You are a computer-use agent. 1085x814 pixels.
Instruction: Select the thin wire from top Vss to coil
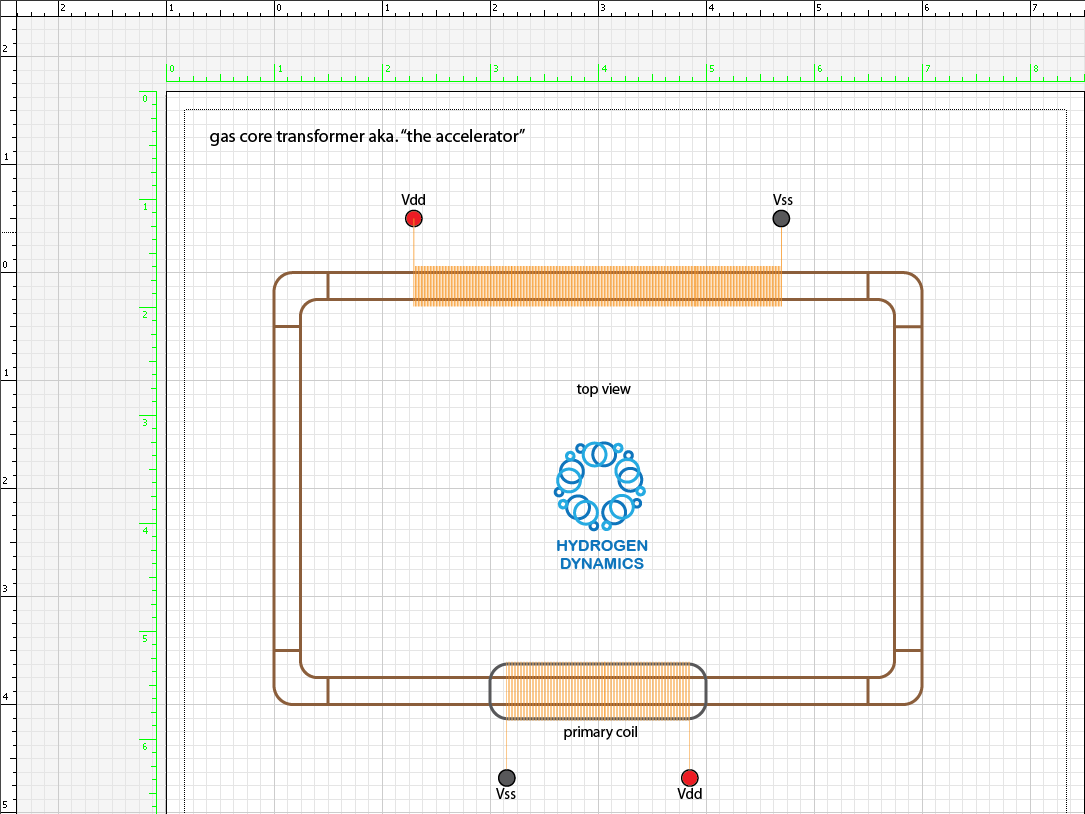tap(782, 247)
